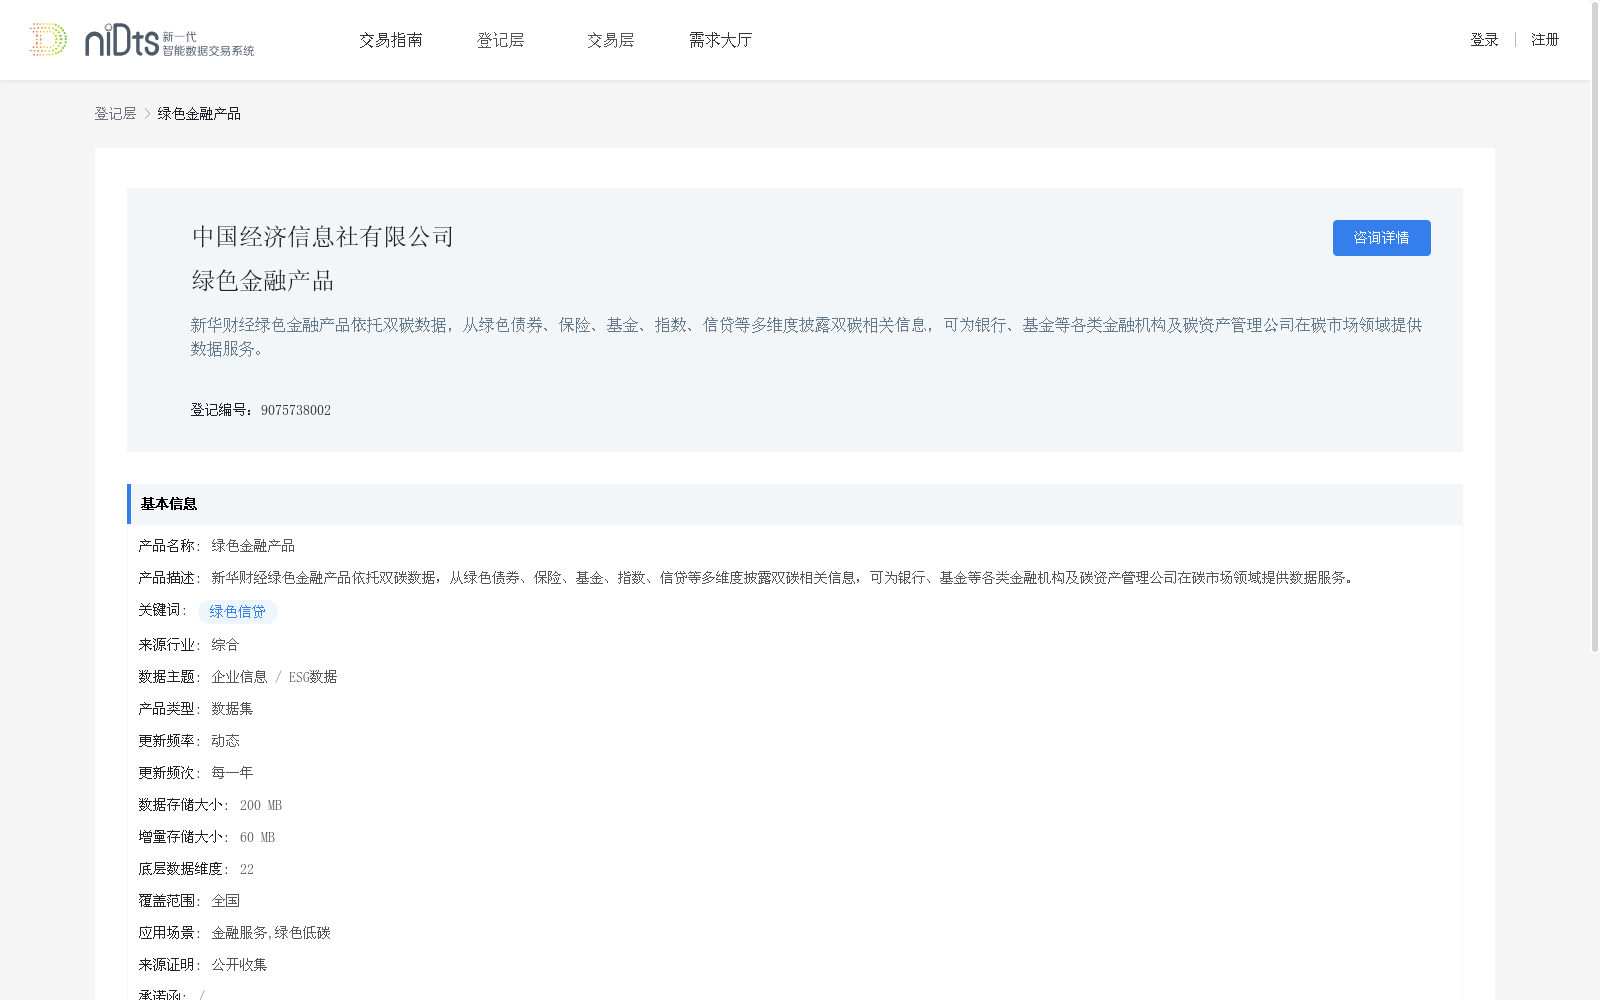Click the banner product description paragraph
Image resolution: width=1600 pixels, height=1000 pixels.
click(806, 337)
